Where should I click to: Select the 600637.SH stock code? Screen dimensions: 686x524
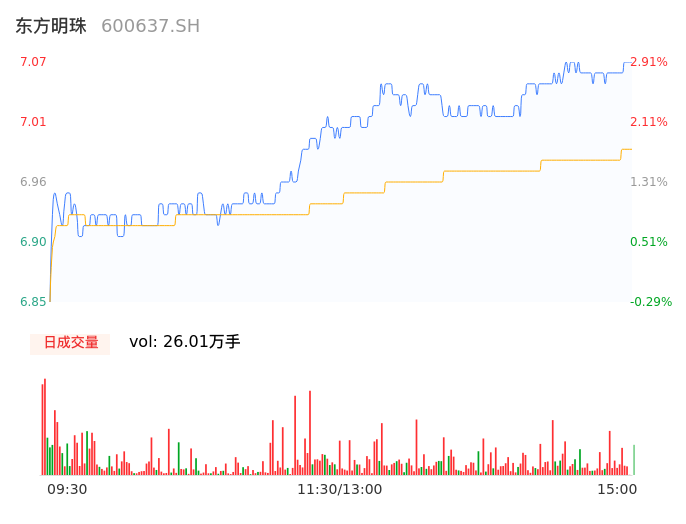point(150,26)
